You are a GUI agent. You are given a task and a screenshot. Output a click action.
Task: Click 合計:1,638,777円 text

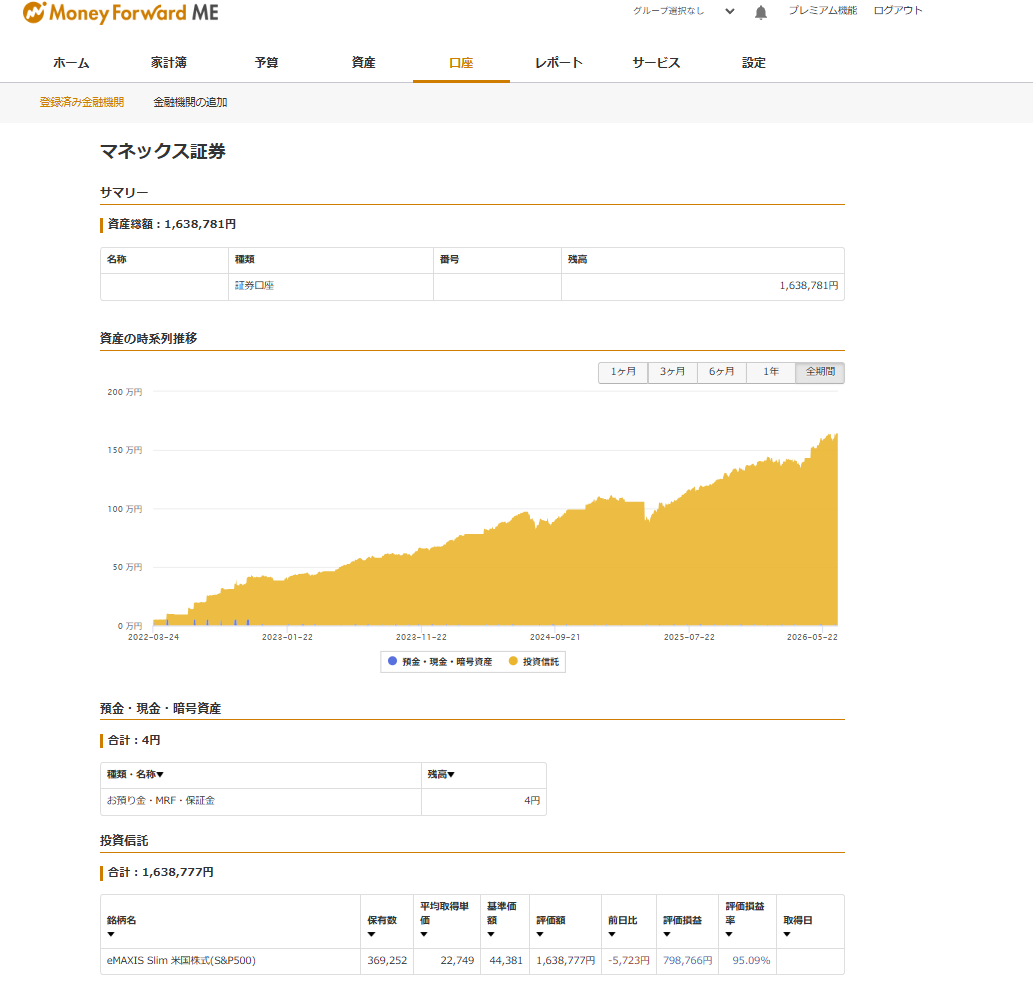(x=161, y=872)
